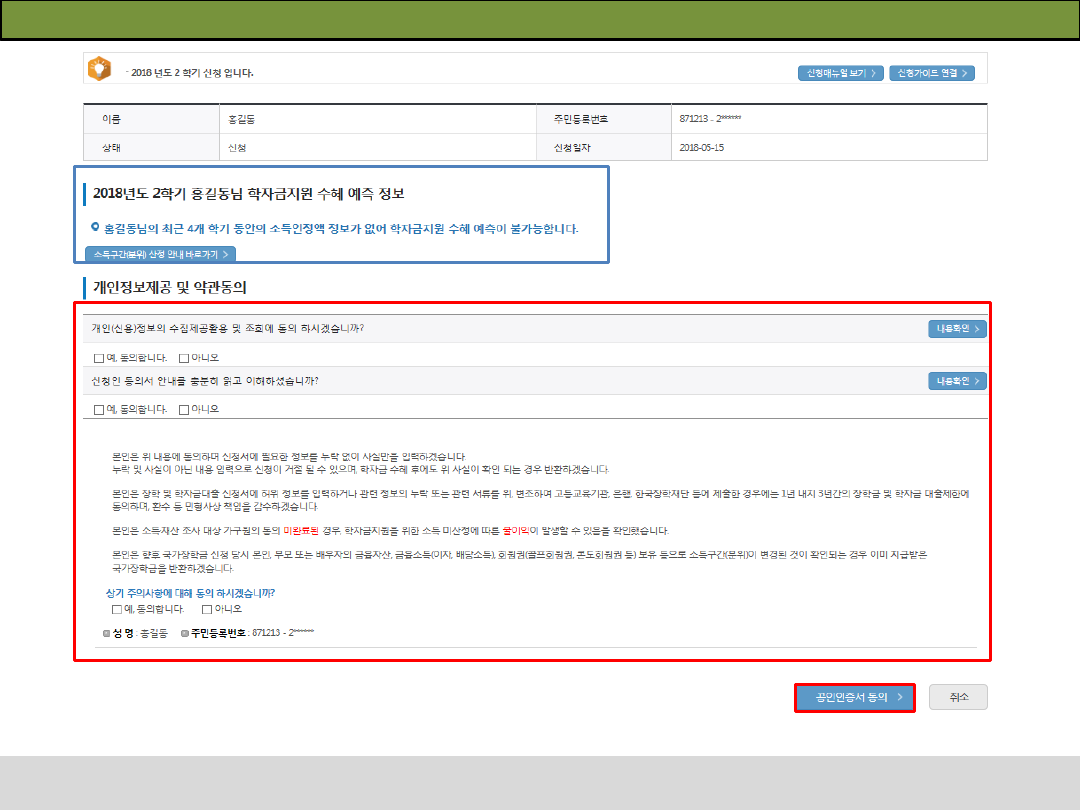Click the application date 2018-05-15
Image resolution: width=1080 pixels, height=810 pixels.
pos(701,147)
